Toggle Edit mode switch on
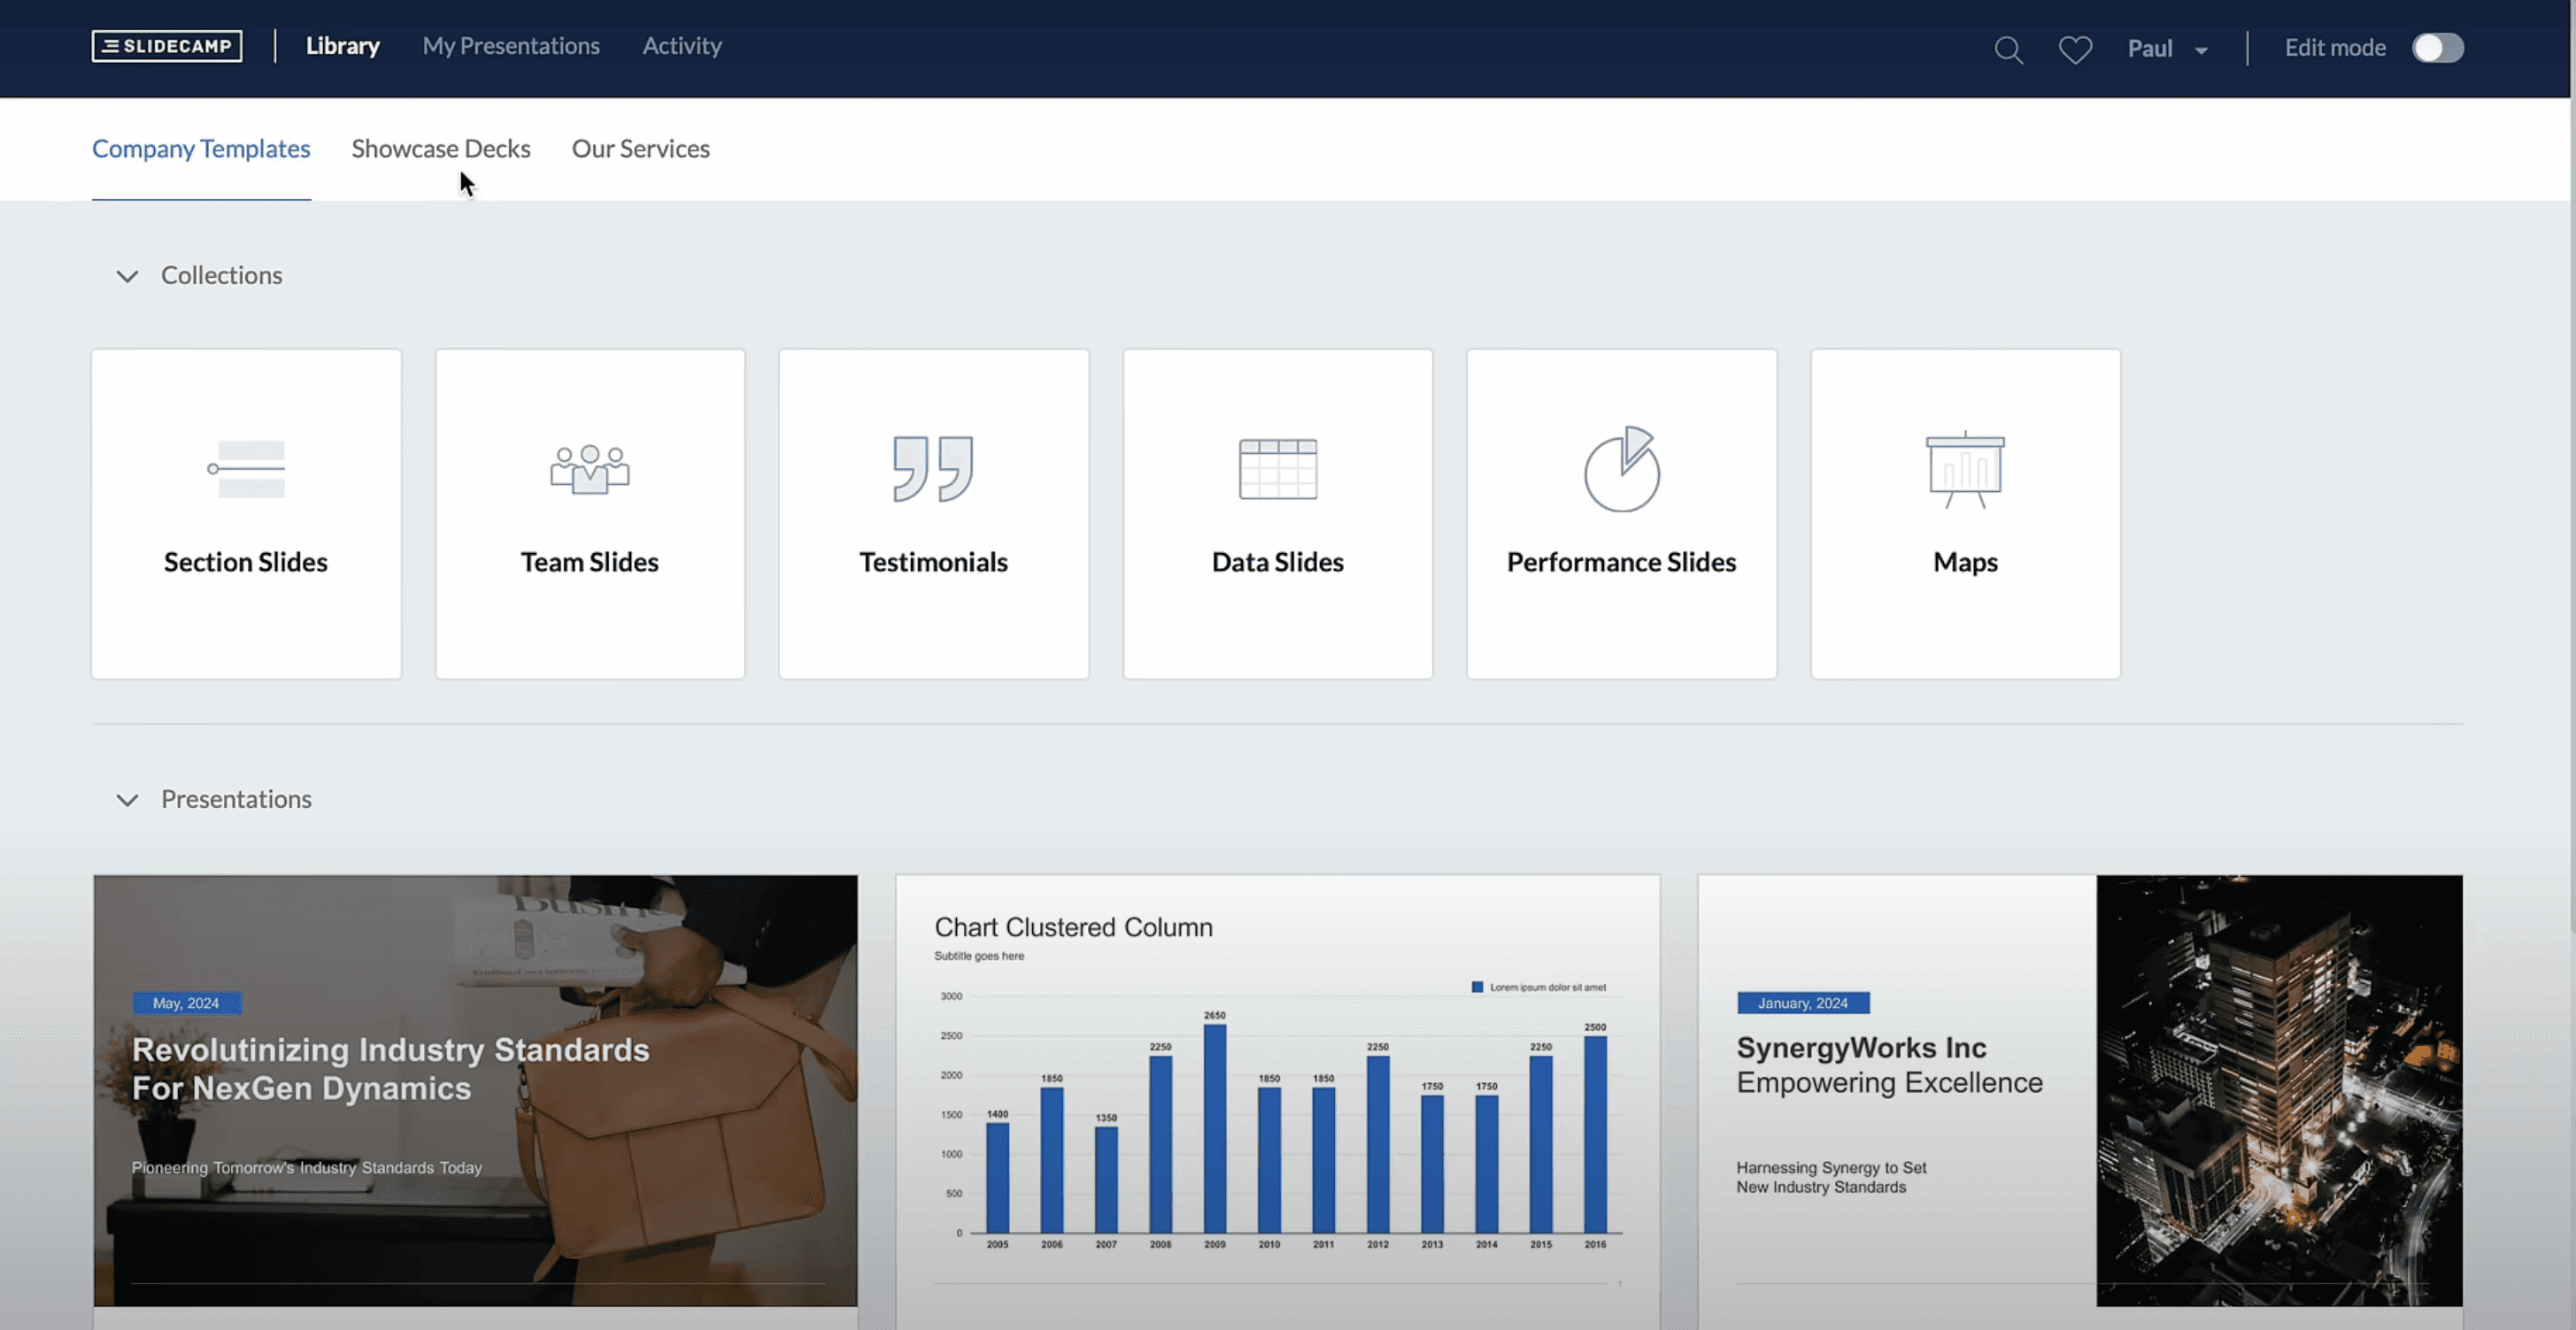2576x1330 pixels. [x=2436, y=48]
